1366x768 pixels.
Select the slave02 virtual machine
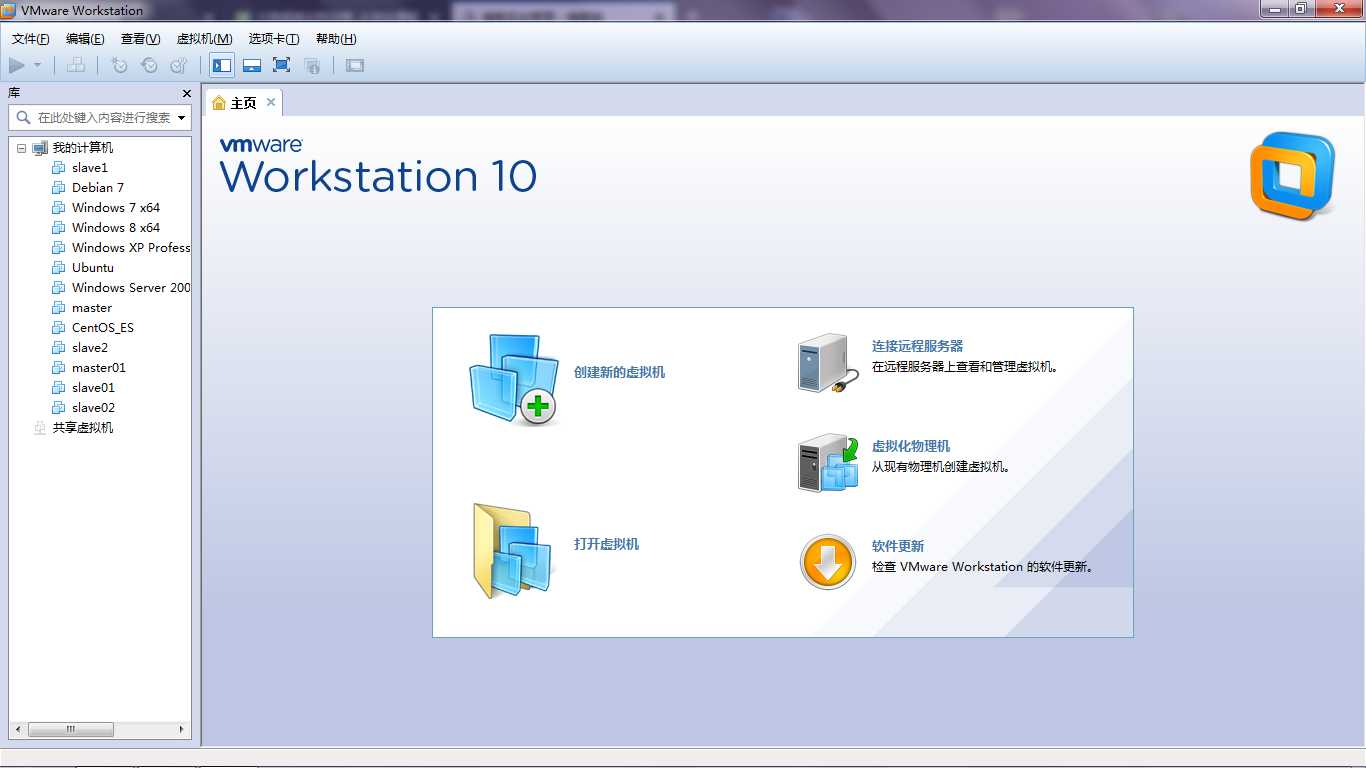click(x=93, y=408)
